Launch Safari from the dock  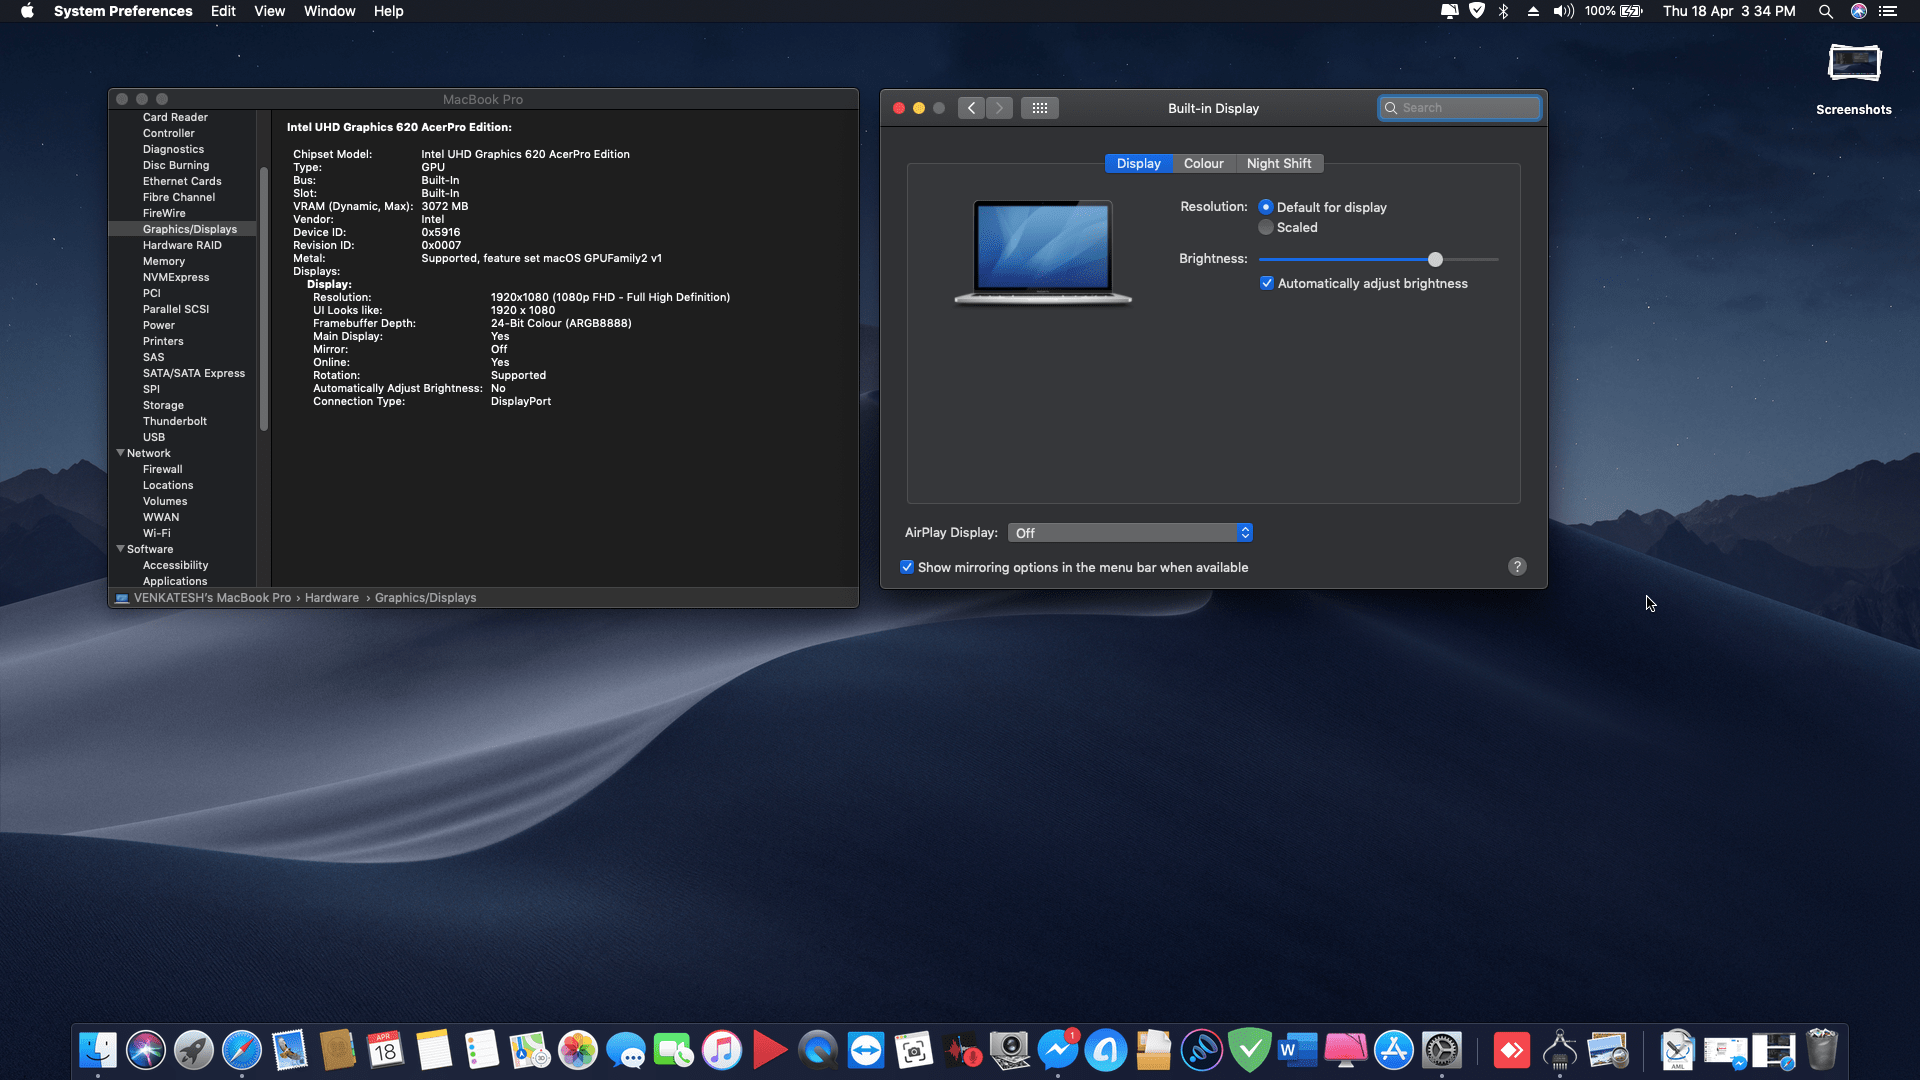(242, 1051)
